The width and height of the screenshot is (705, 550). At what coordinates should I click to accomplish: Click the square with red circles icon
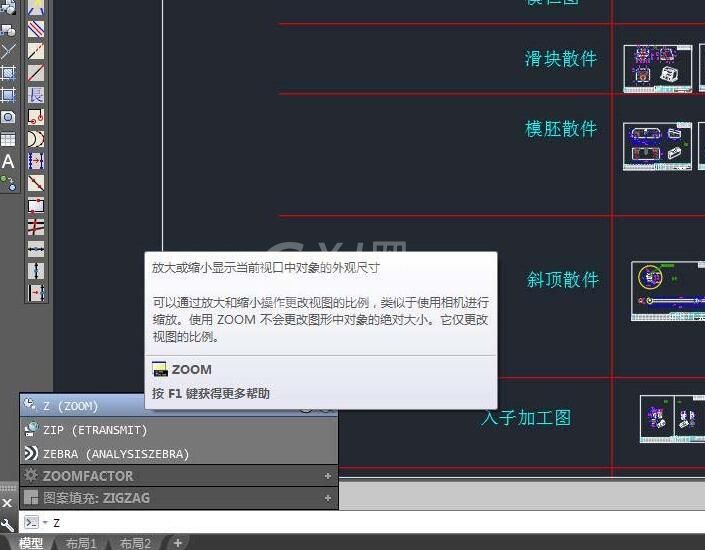click(36, 117)
